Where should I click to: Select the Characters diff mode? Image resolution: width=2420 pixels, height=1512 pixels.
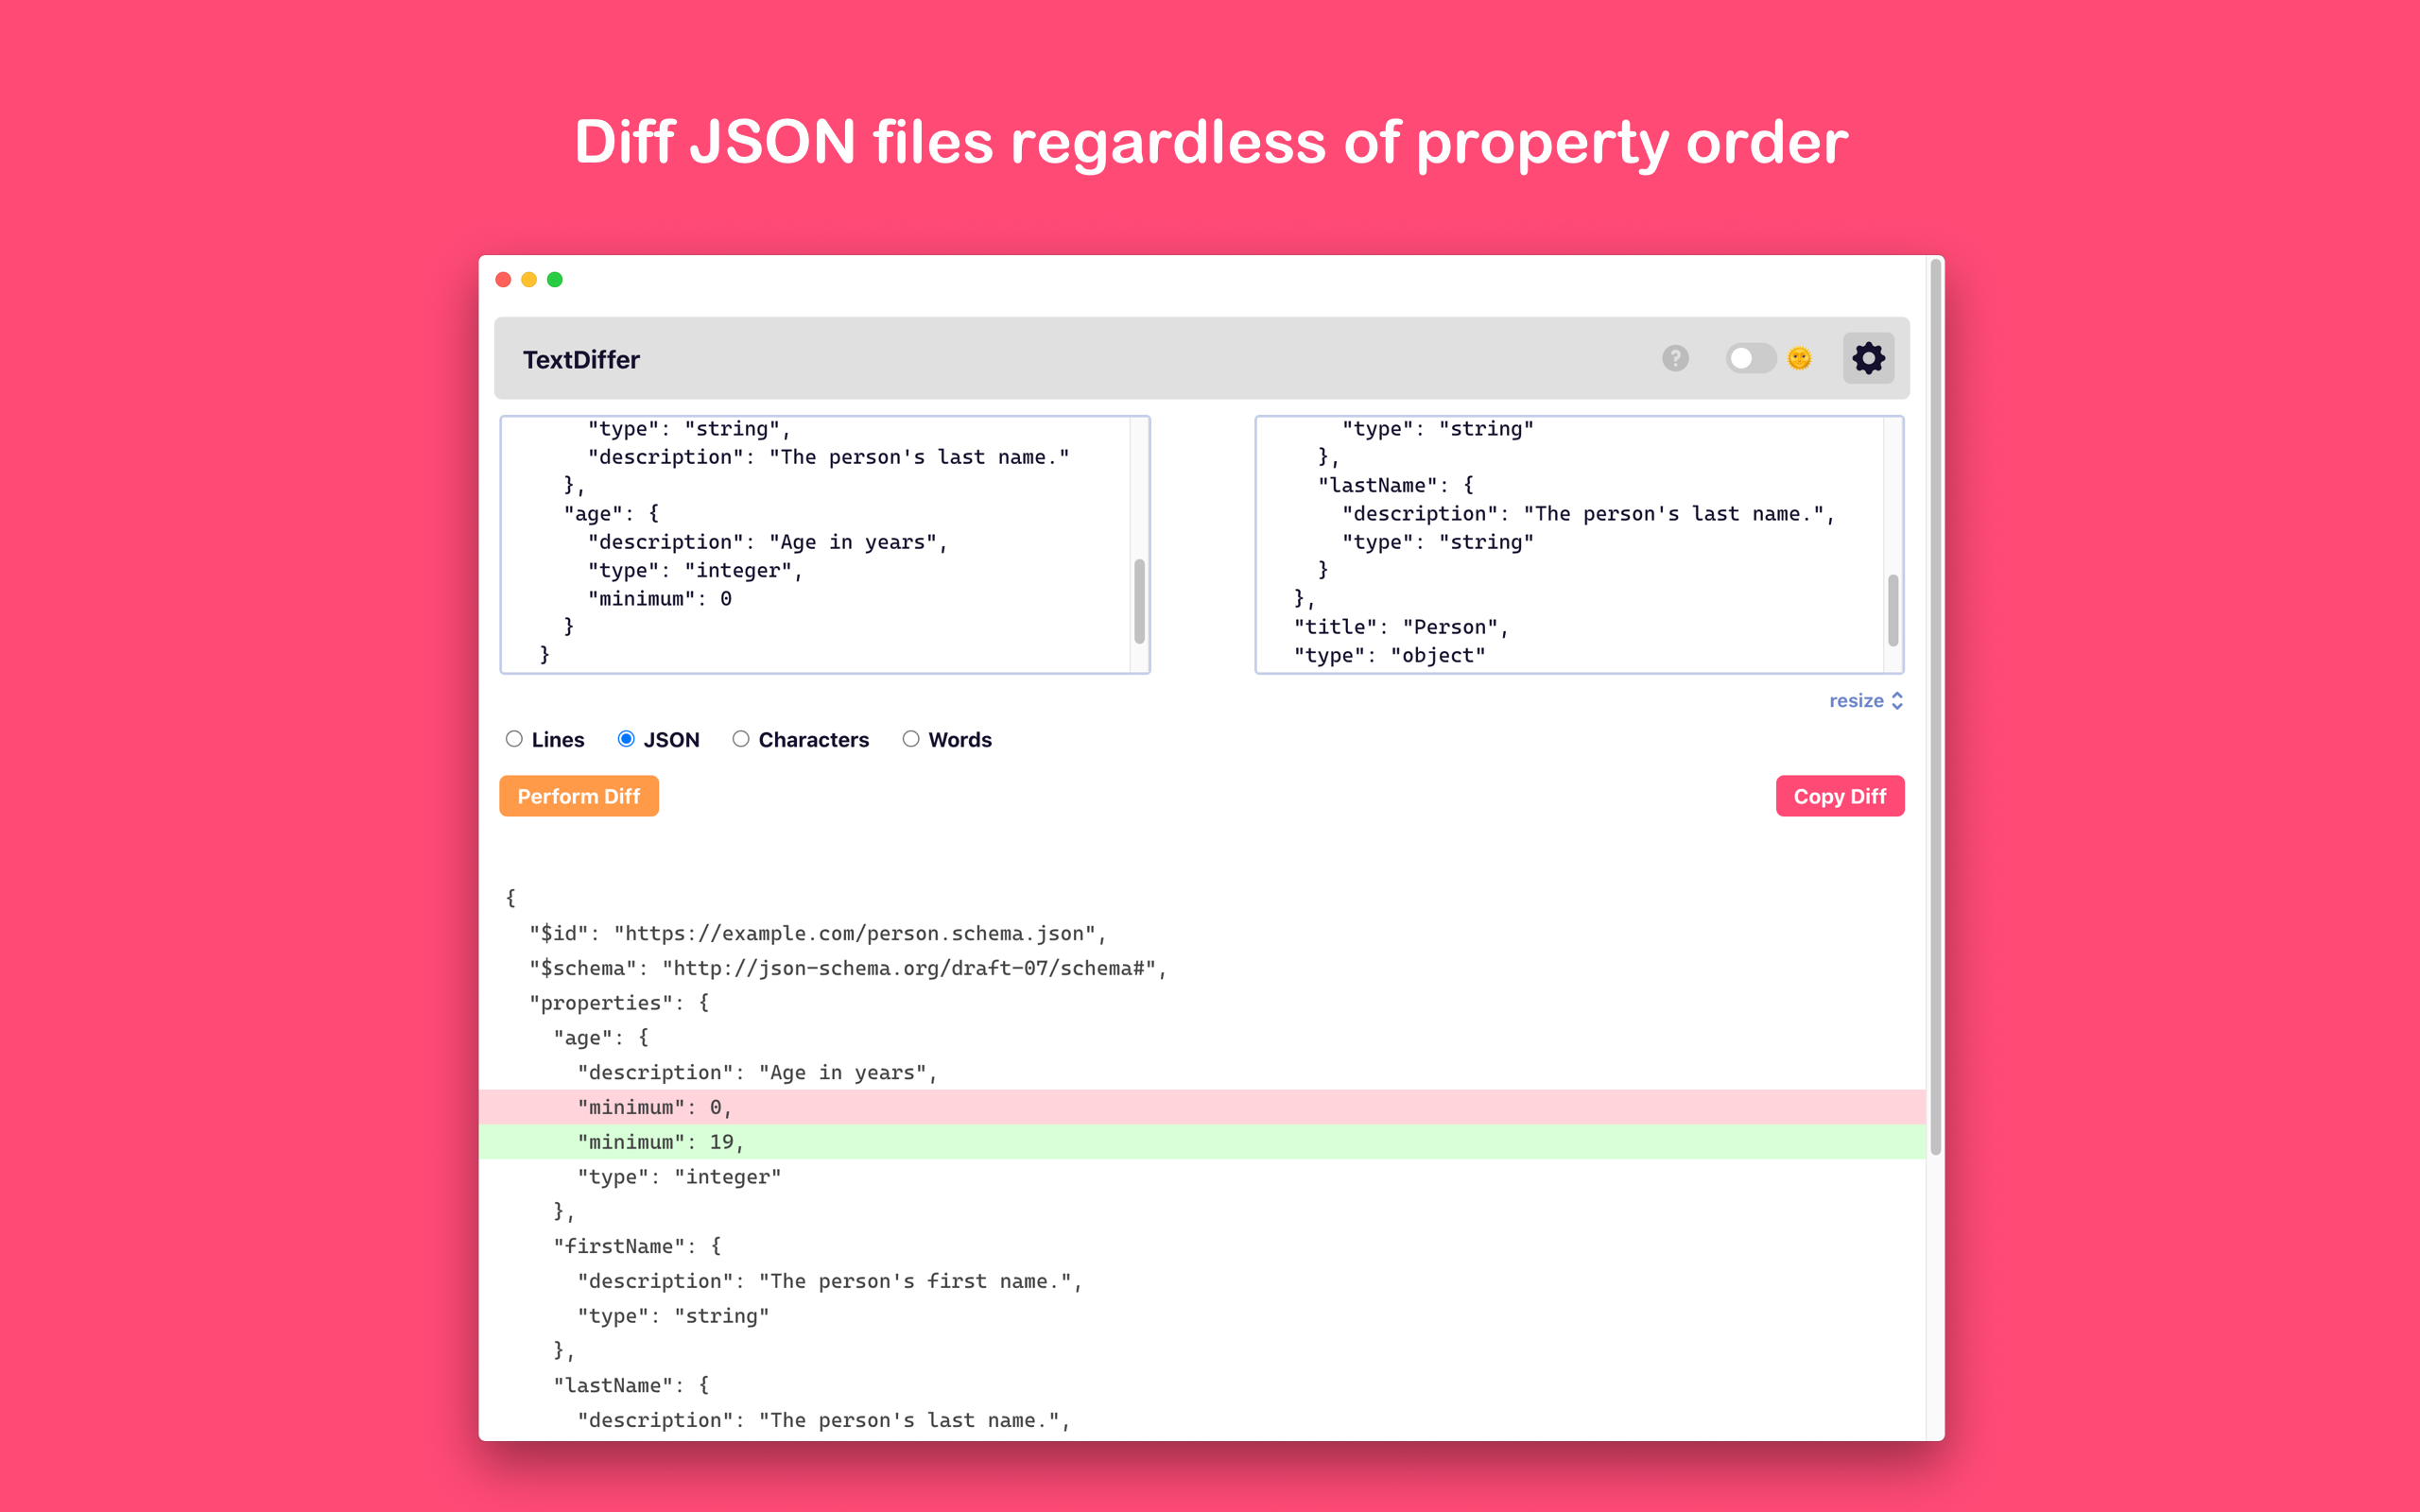tap(741, 739)
